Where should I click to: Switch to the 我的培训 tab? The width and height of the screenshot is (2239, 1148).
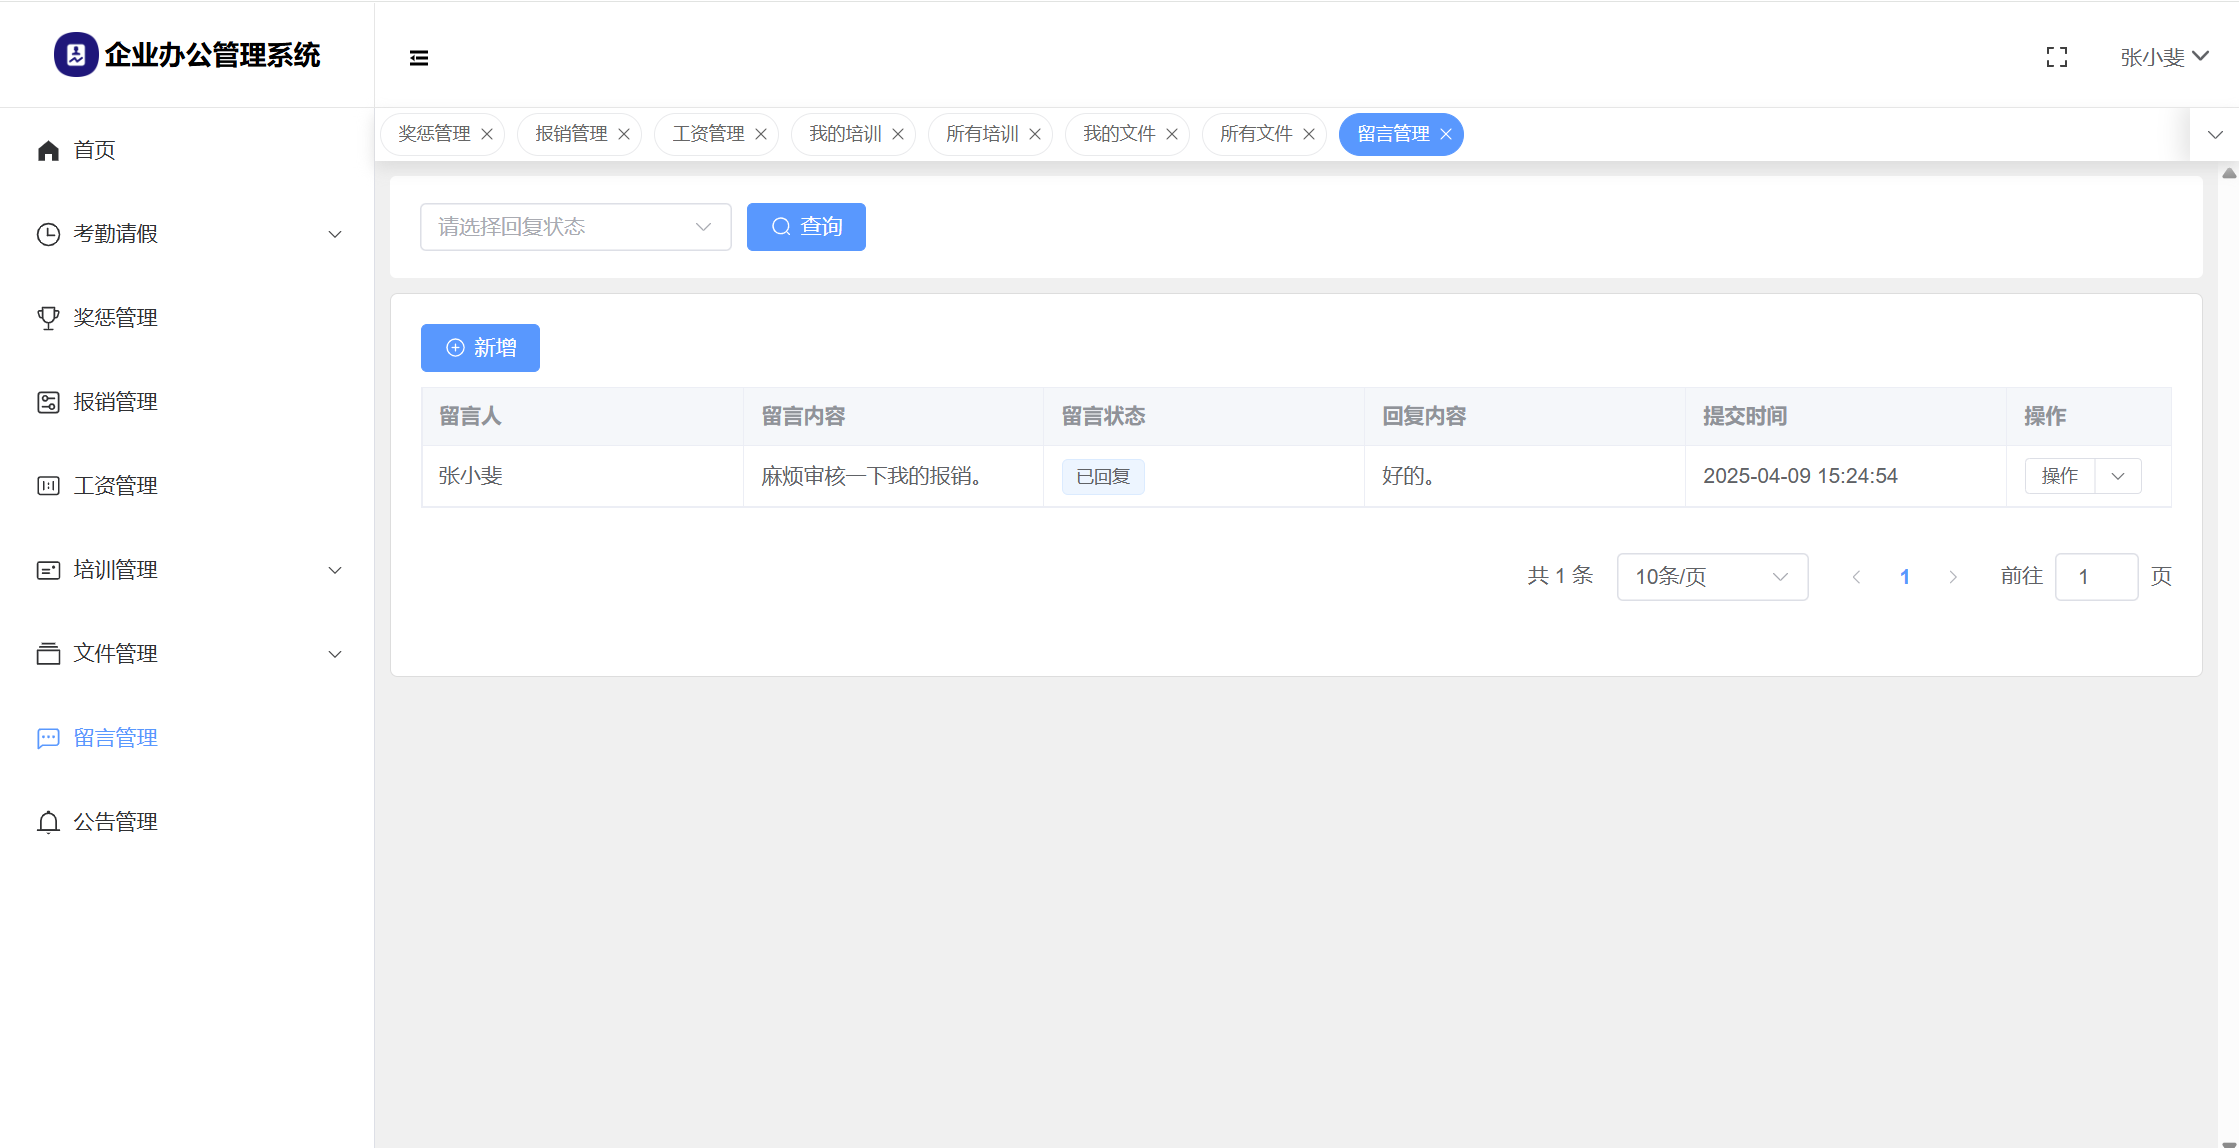(845, 134)
